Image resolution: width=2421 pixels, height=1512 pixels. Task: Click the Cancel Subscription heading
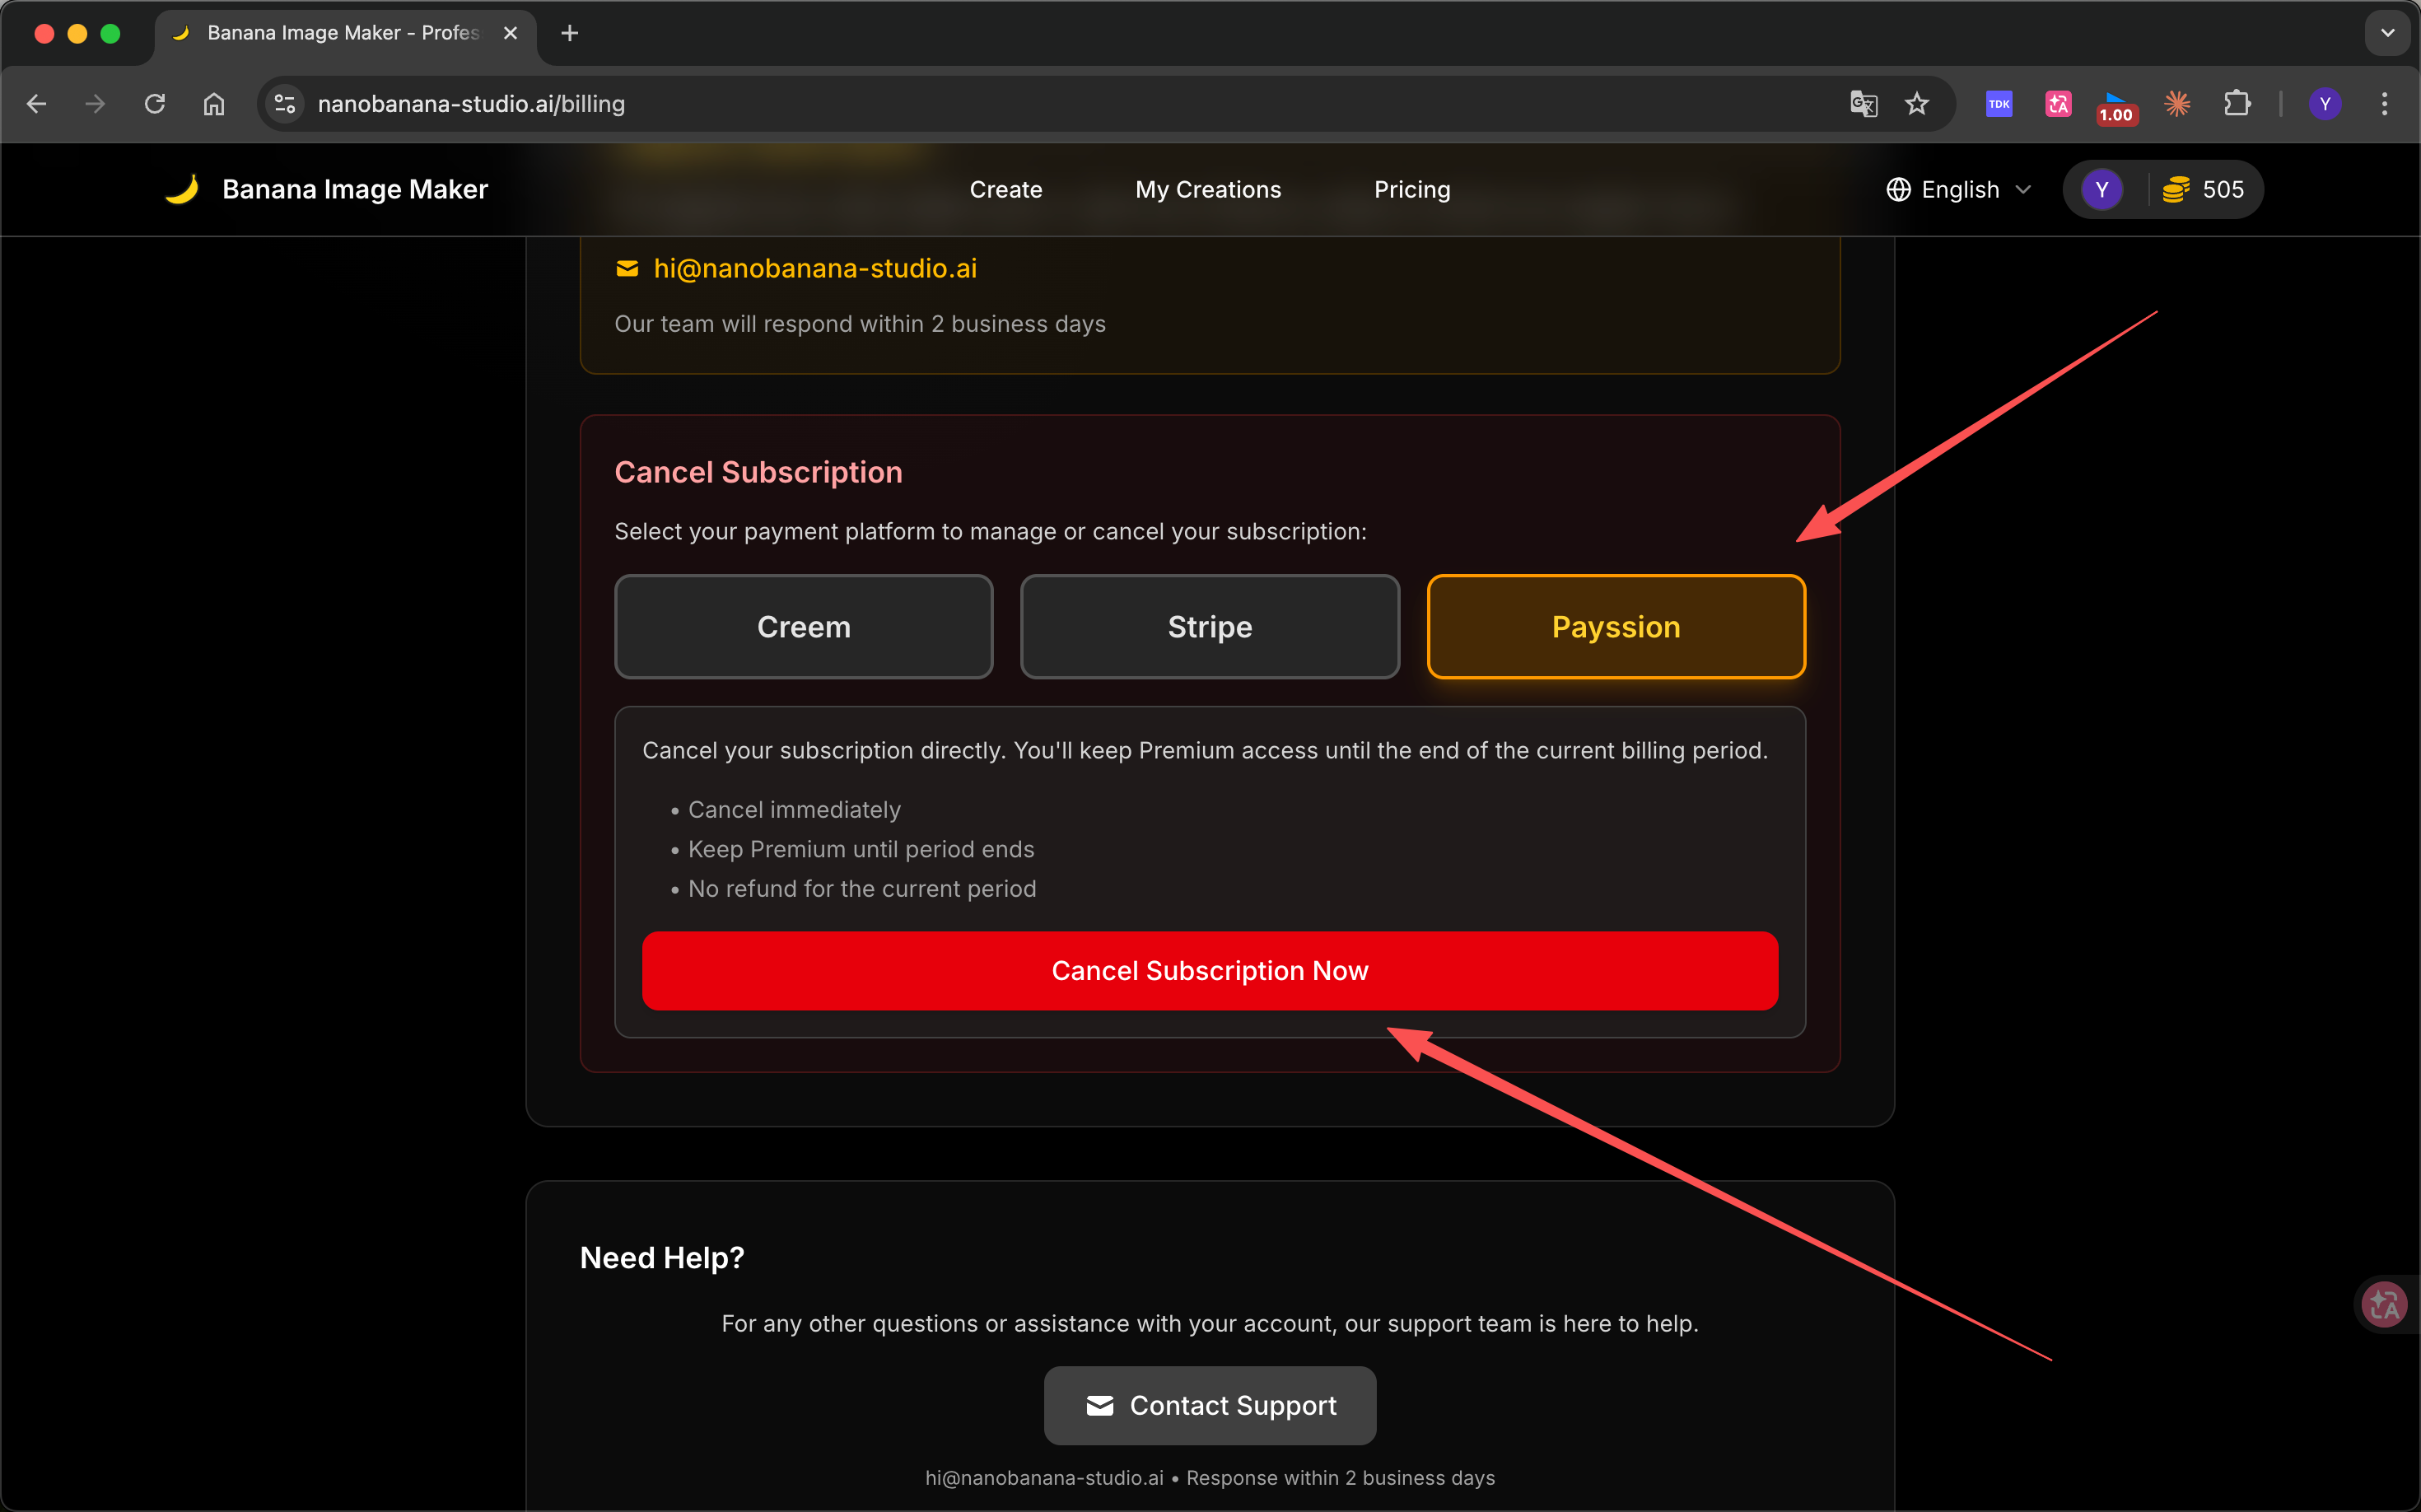pyautogui.click(x=758, y=472)
